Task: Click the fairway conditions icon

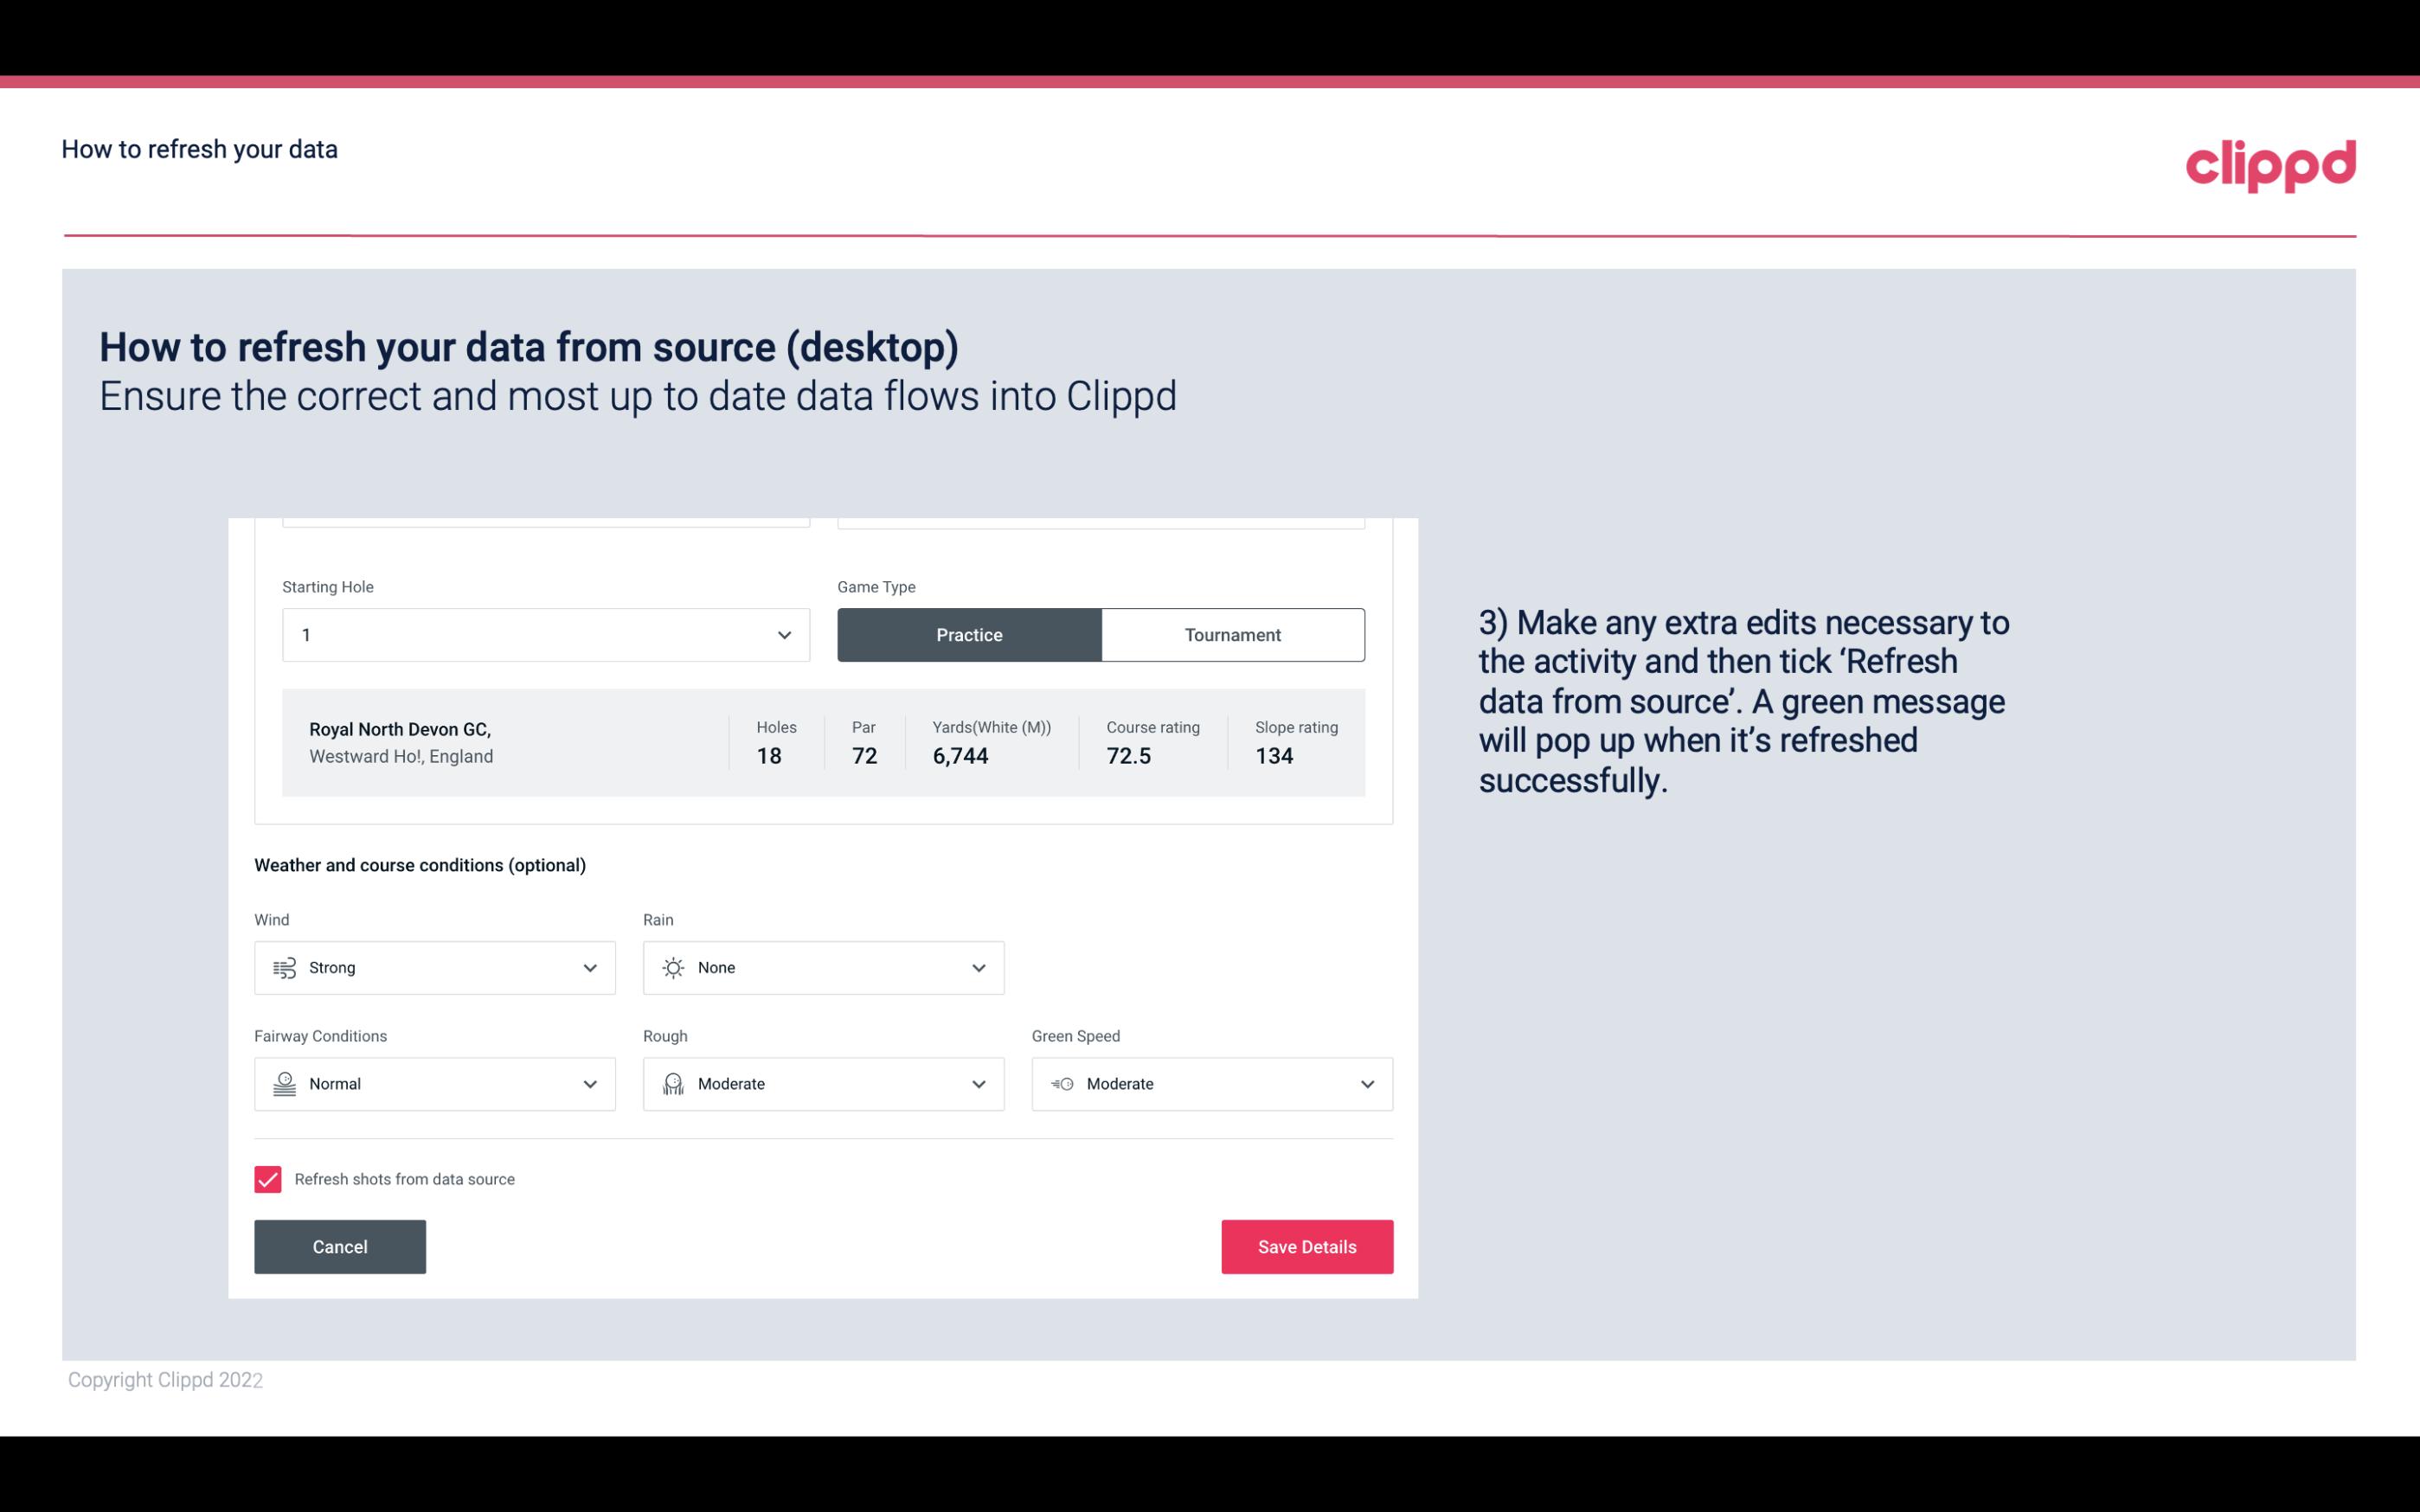Action: pyautogui.click(x=282, y=1084)
